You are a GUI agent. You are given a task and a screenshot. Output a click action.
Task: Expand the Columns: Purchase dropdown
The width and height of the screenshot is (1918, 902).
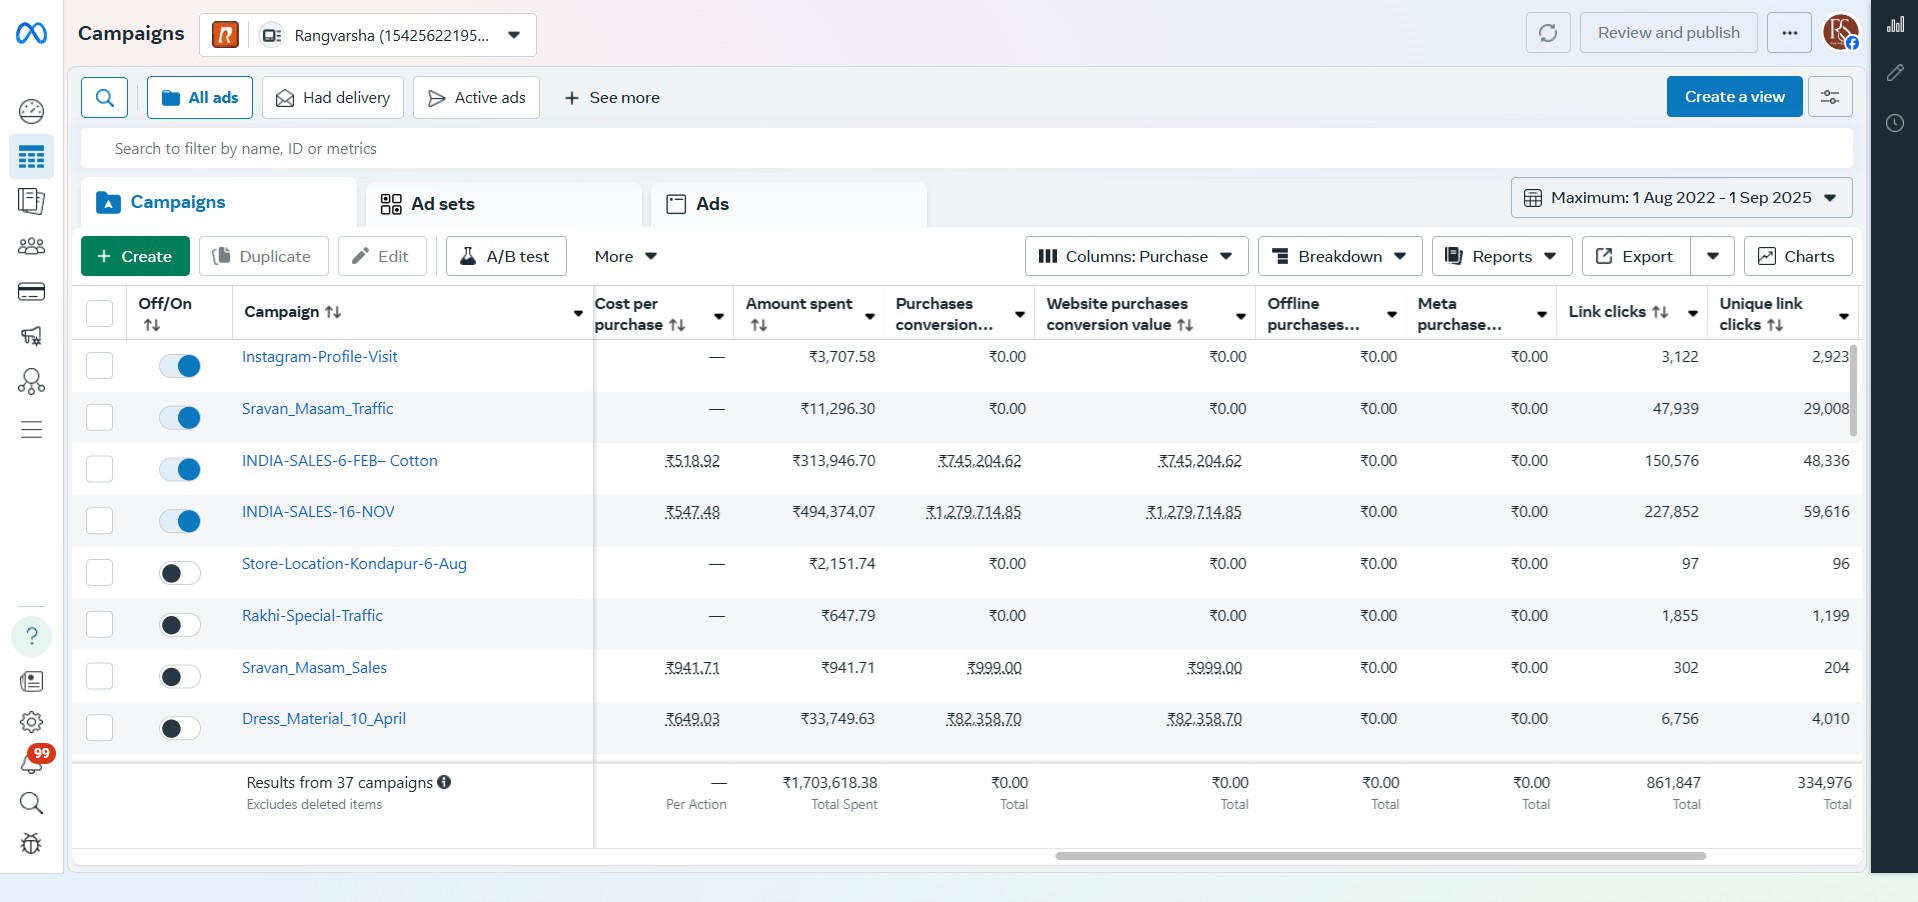click(1135, 257)
